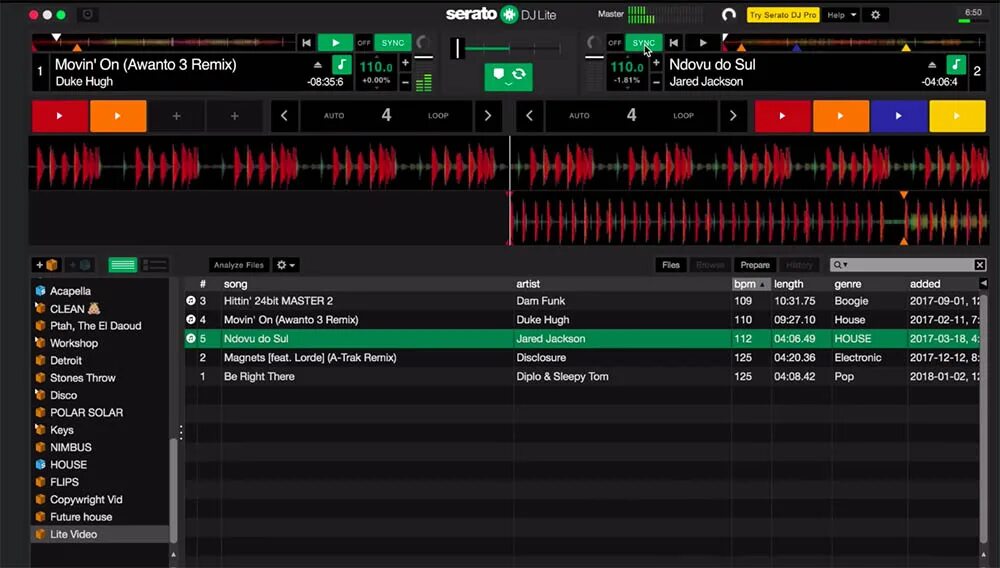Toggle key lock on deck 2
This screenshot has width=1000, height=568.
(956, 64)
